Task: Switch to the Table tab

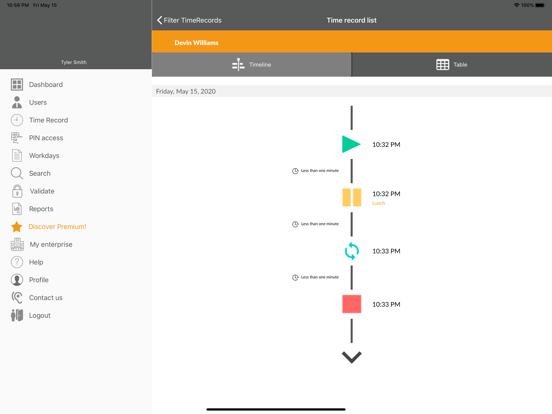Action: click(451, 64)
